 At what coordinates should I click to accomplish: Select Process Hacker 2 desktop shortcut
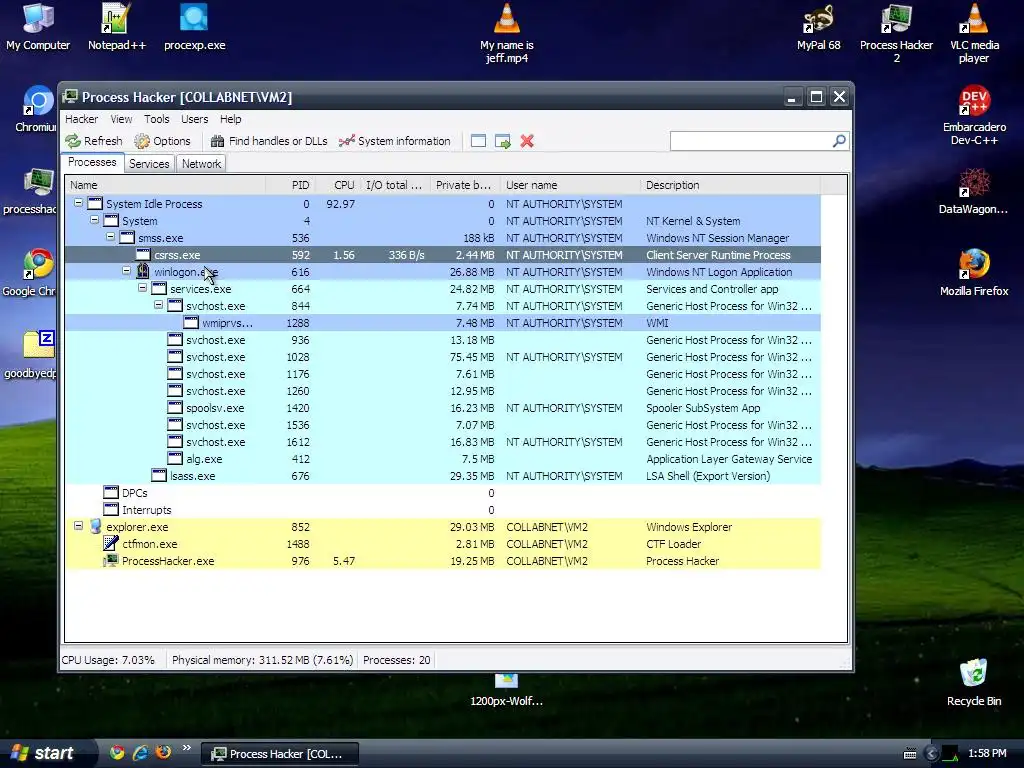(896, 33)
